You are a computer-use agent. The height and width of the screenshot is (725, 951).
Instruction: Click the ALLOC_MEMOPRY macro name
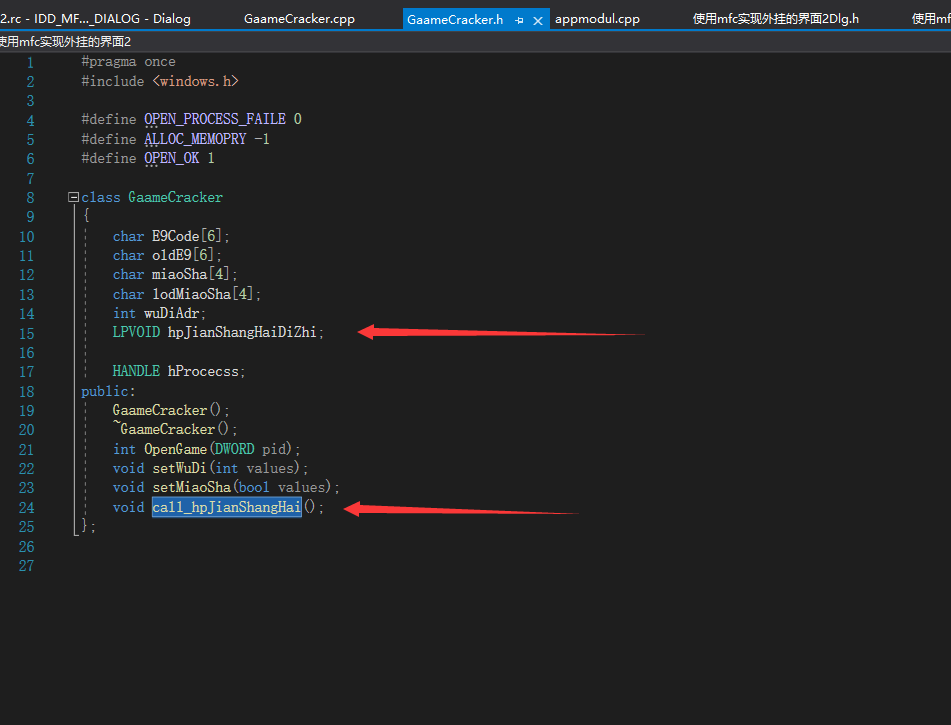pos(195,139)
